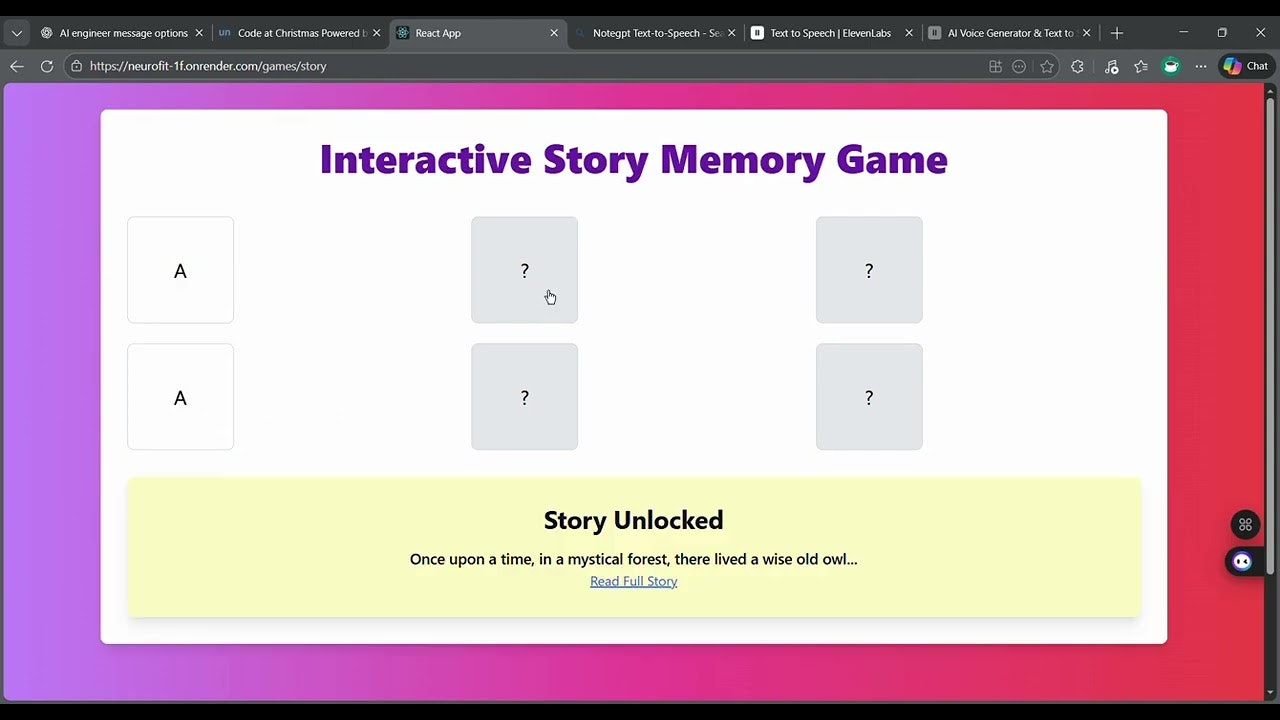Switch to Code at Christmas Powered tab

299,33
